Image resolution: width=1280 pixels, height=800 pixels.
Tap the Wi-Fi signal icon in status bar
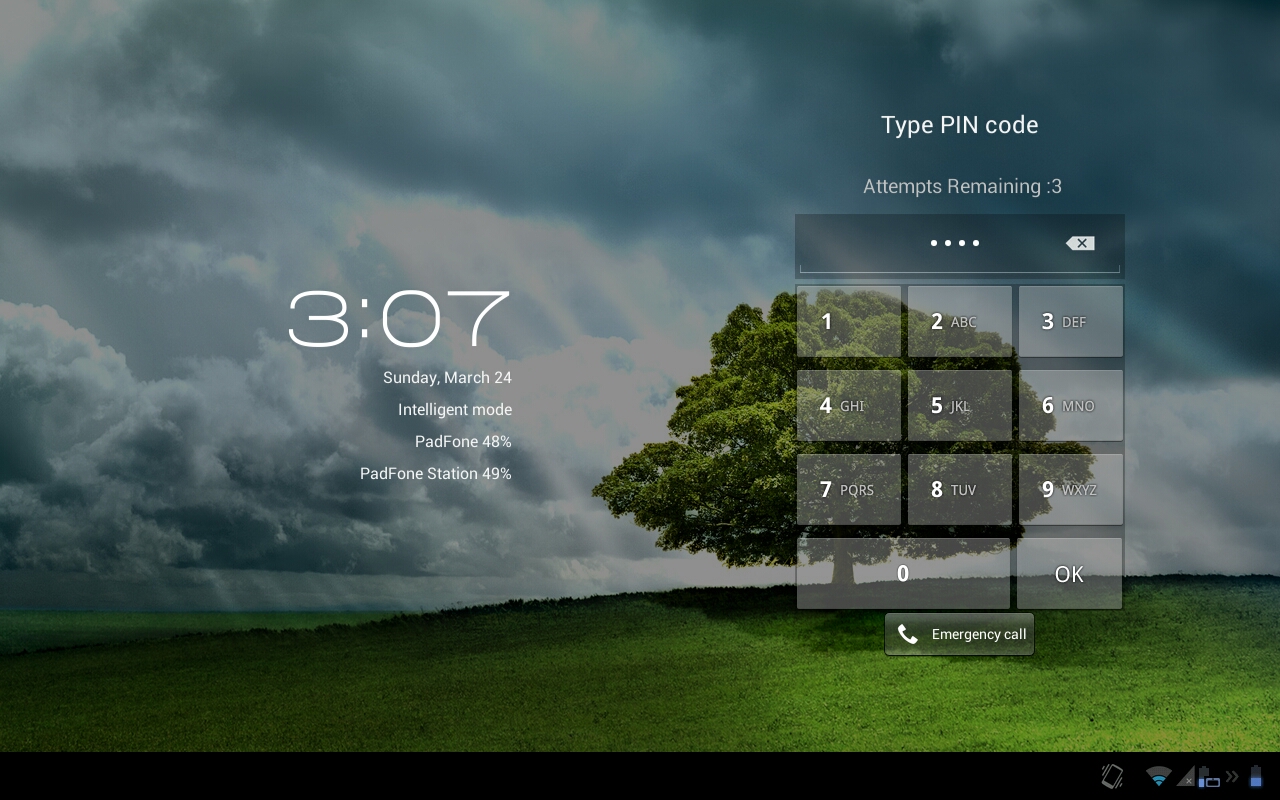point(1159,777)
